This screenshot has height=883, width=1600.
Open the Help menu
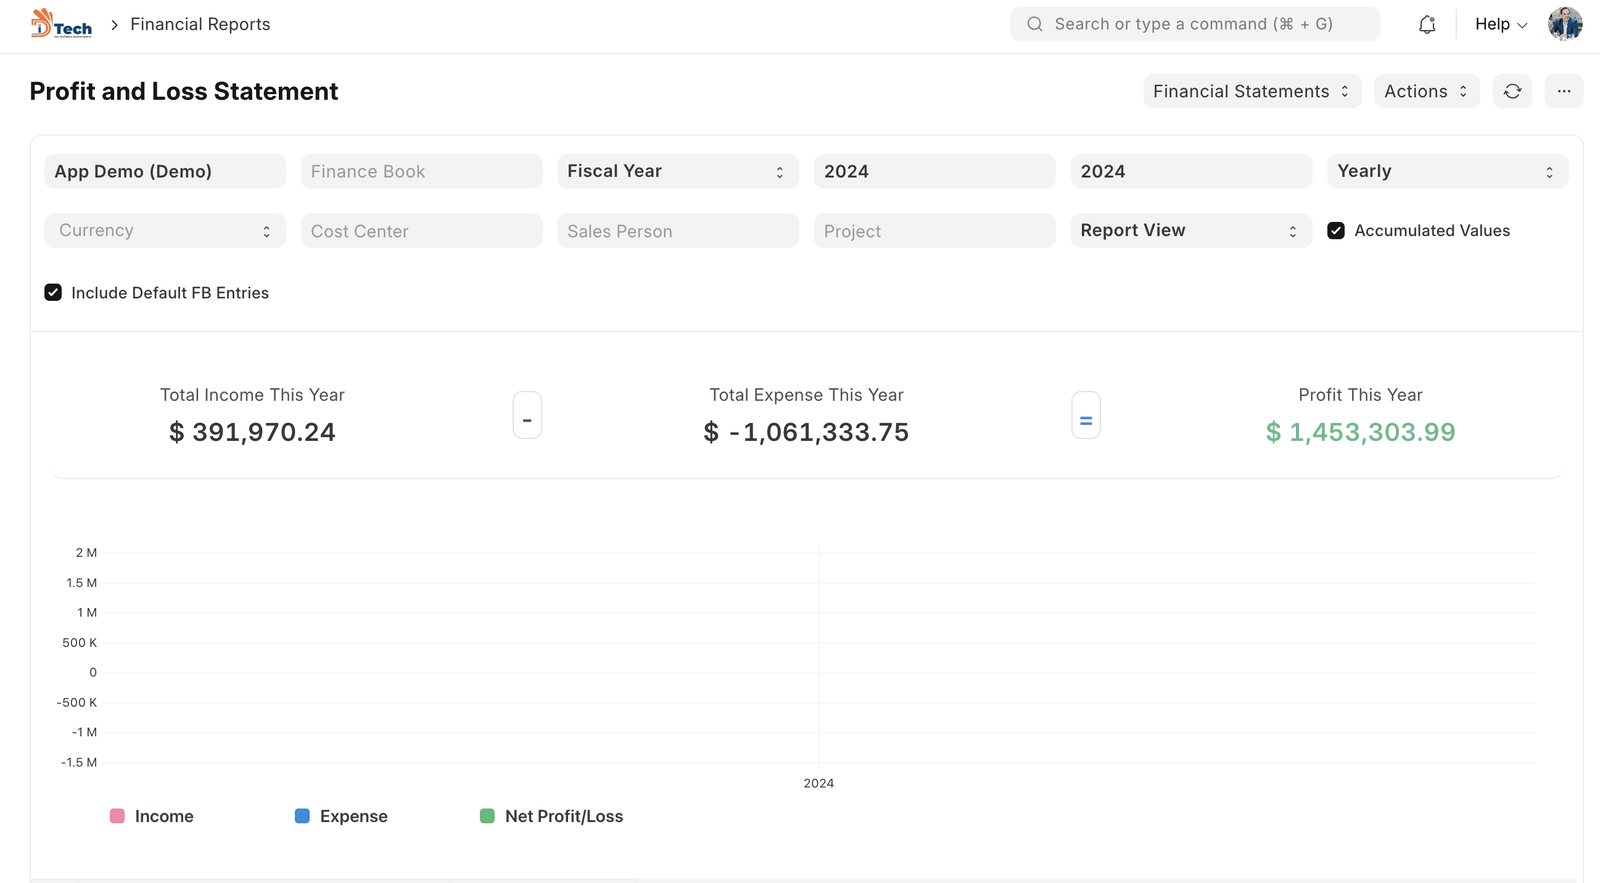(1500, 24)
